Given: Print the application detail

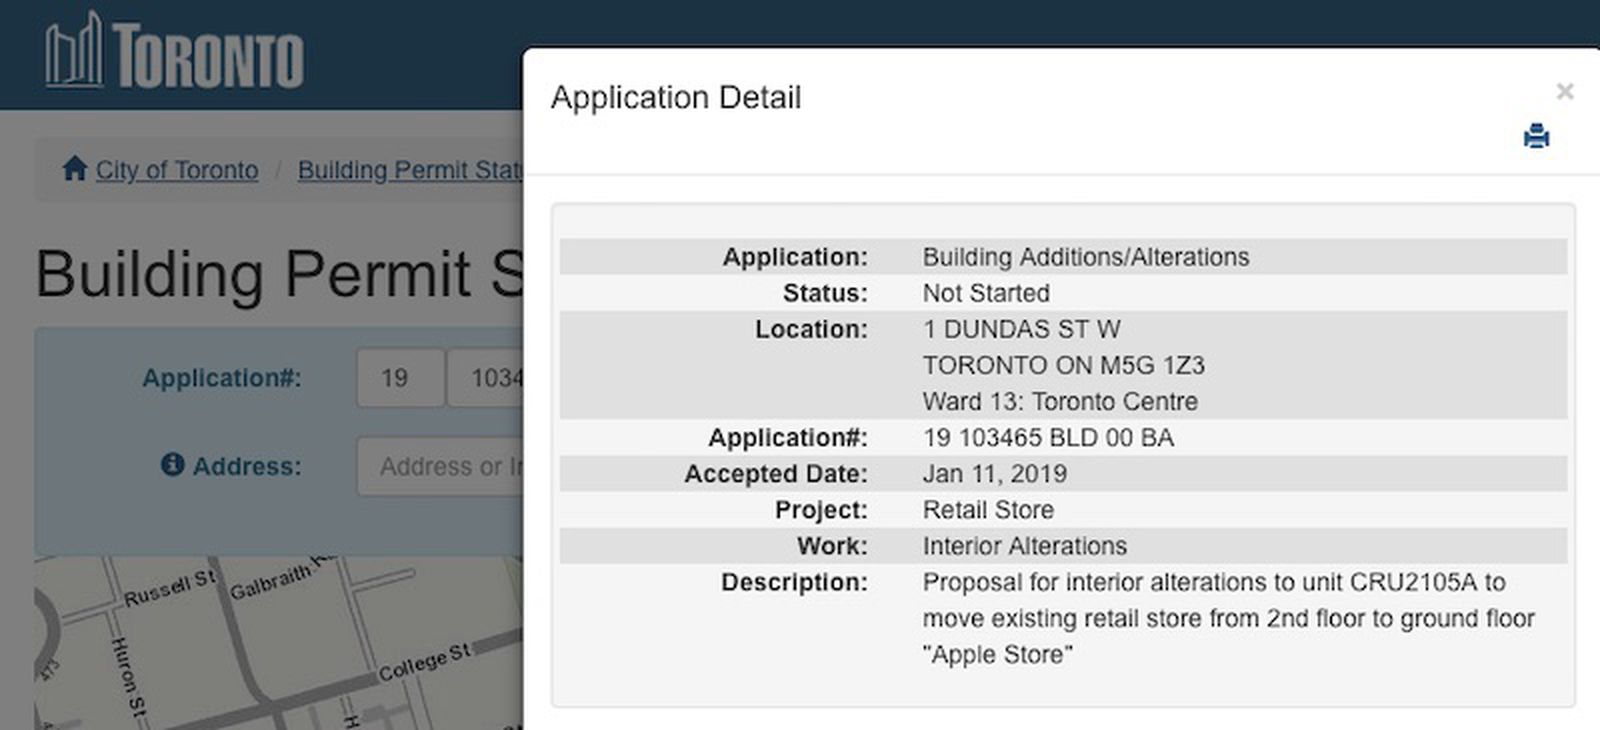Looking at the screenshot, I should pyautogui.click(x=1536, y=136).
